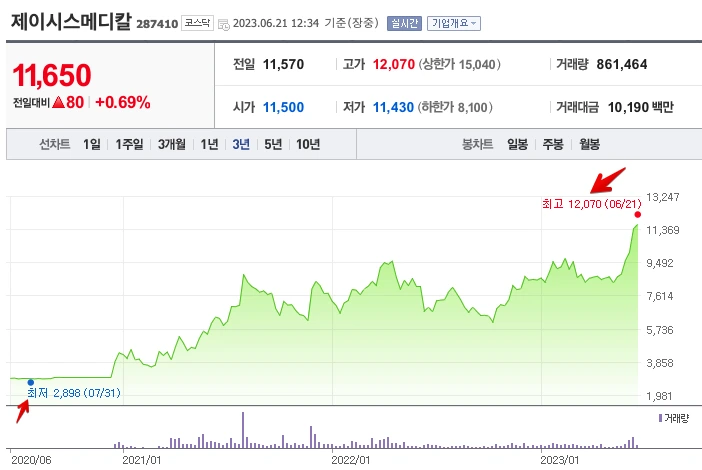Open the 일봉 daily candle chart
Viewport: 702px width, 470px height.
point(518,144)
